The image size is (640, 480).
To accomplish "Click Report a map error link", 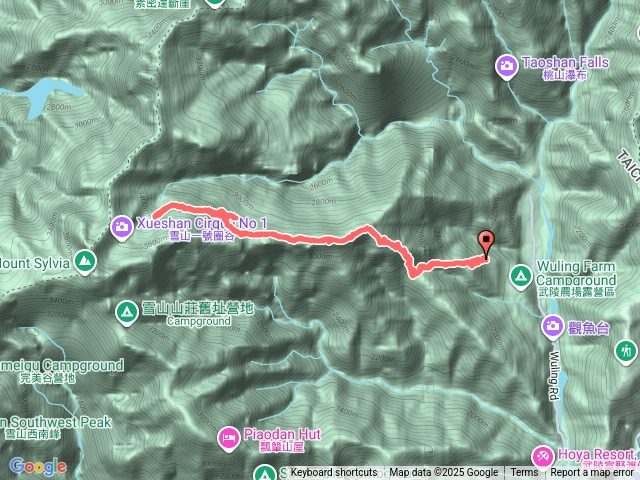I will [591, 473].
